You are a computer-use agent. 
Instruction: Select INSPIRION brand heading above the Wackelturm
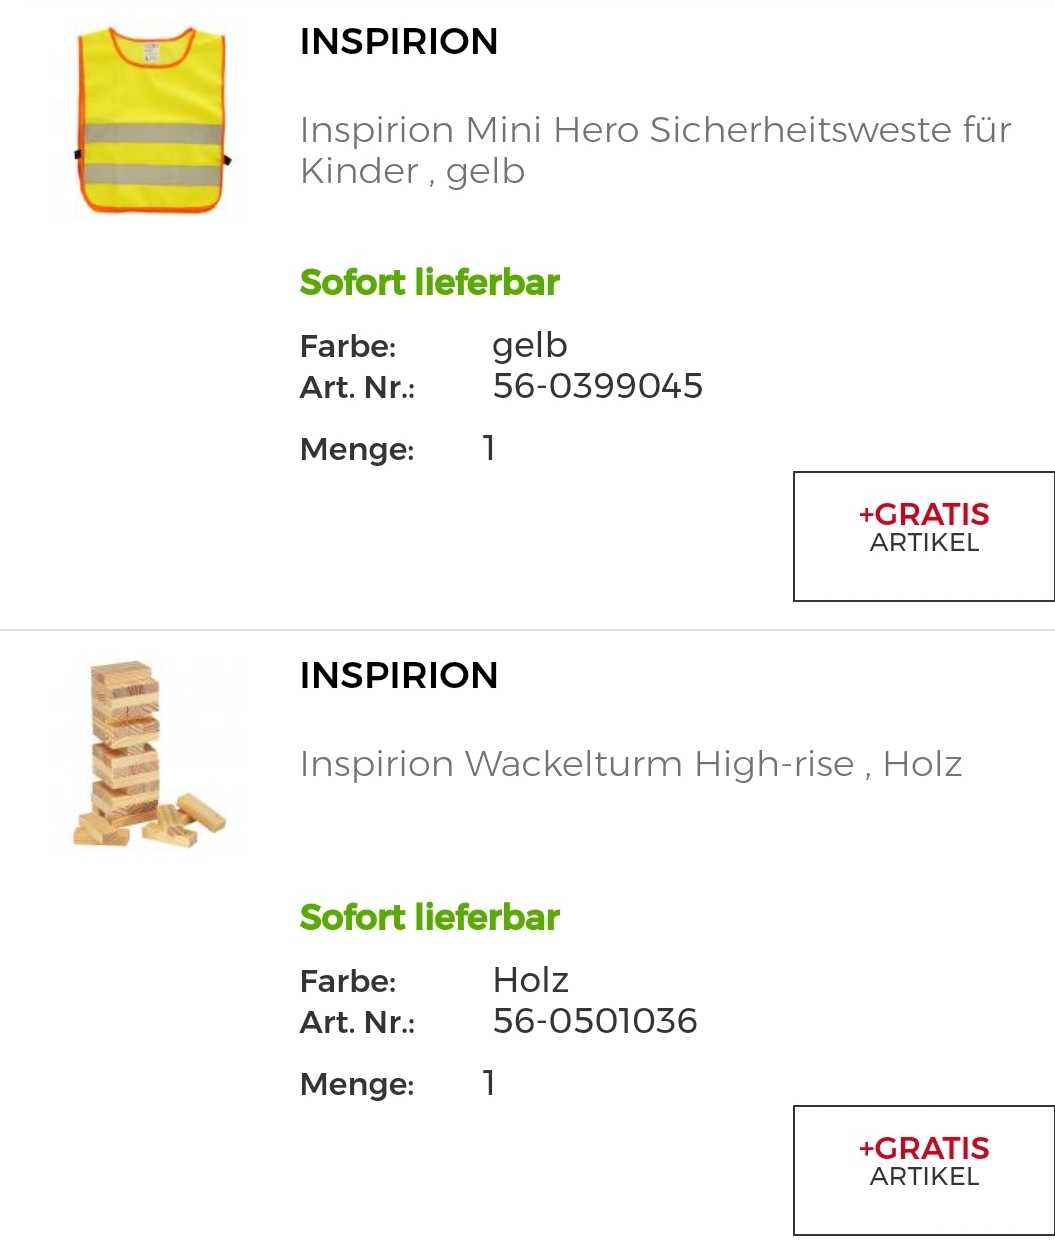(x=399, y=675)
